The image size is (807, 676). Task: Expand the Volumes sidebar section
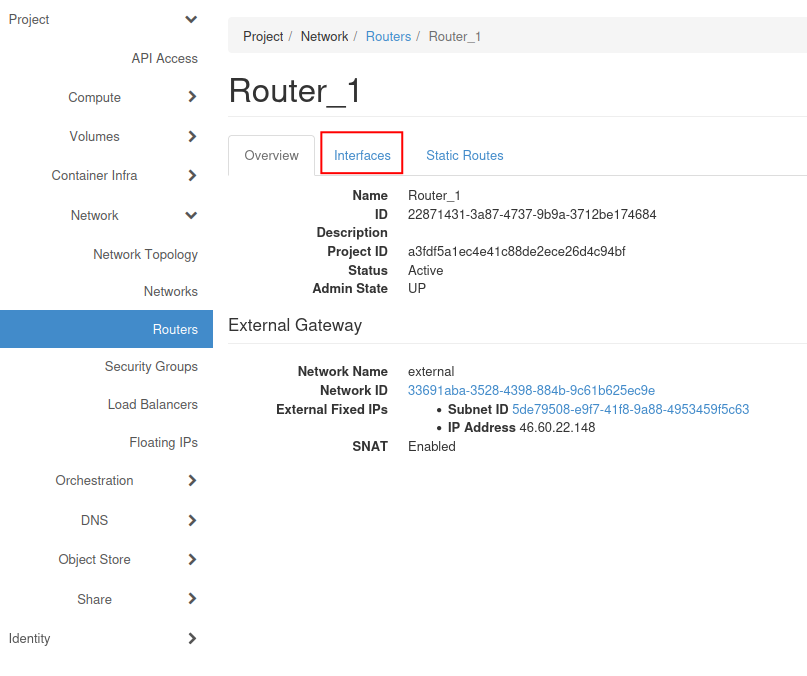(x=192, y=137)
